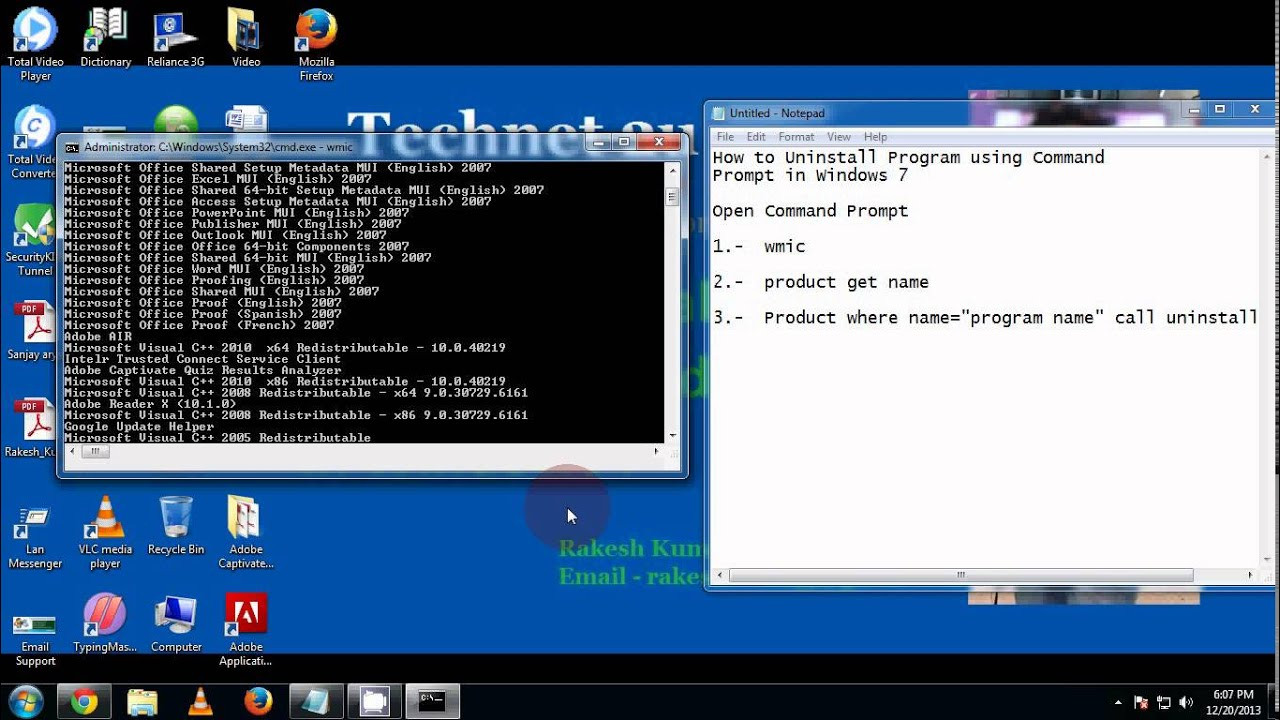This screenshot has width=1280, height=720.
Task: Open the Dictionary desktop shortcut
Action: point(105,40)
